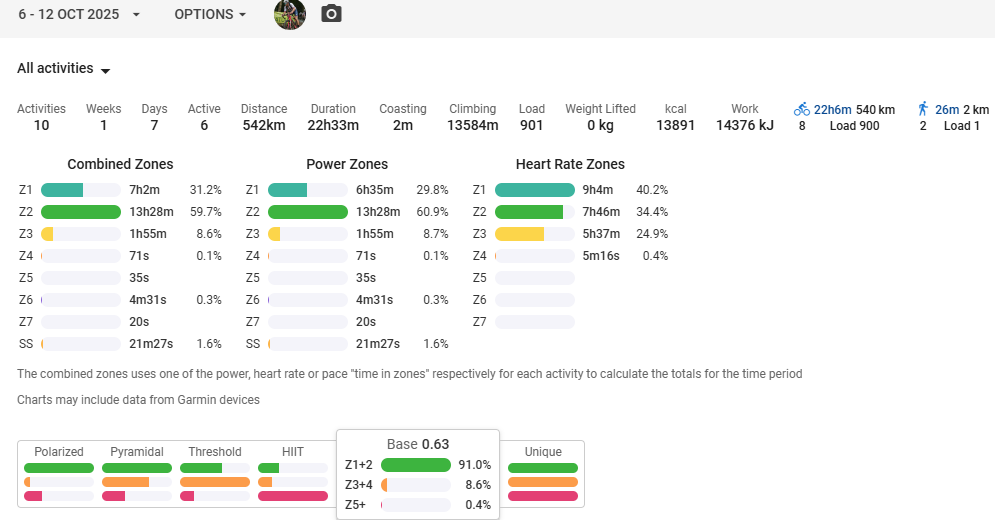This screenshot has width=995, height=520.
Task: Click the Combined Zones heading
Action: pos(120,164)
